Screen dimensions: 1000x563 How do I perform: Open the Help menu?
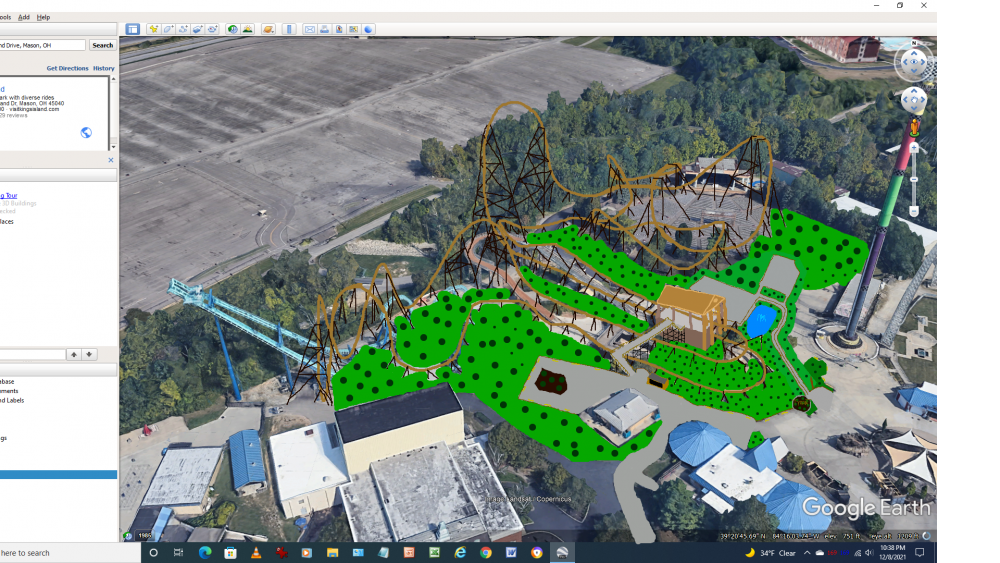(43, 17)
